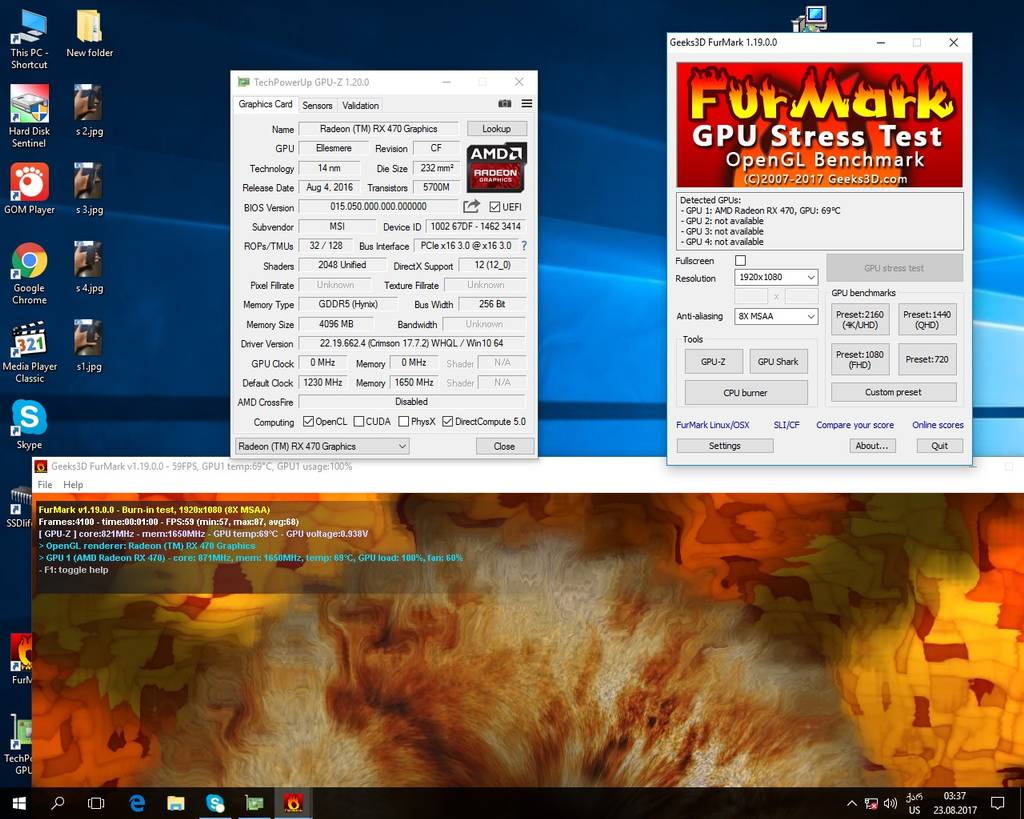Image resolution: width=1024 pixels, height=819 pixels.
Task: Open the Compare your score link
Action: 854,425
